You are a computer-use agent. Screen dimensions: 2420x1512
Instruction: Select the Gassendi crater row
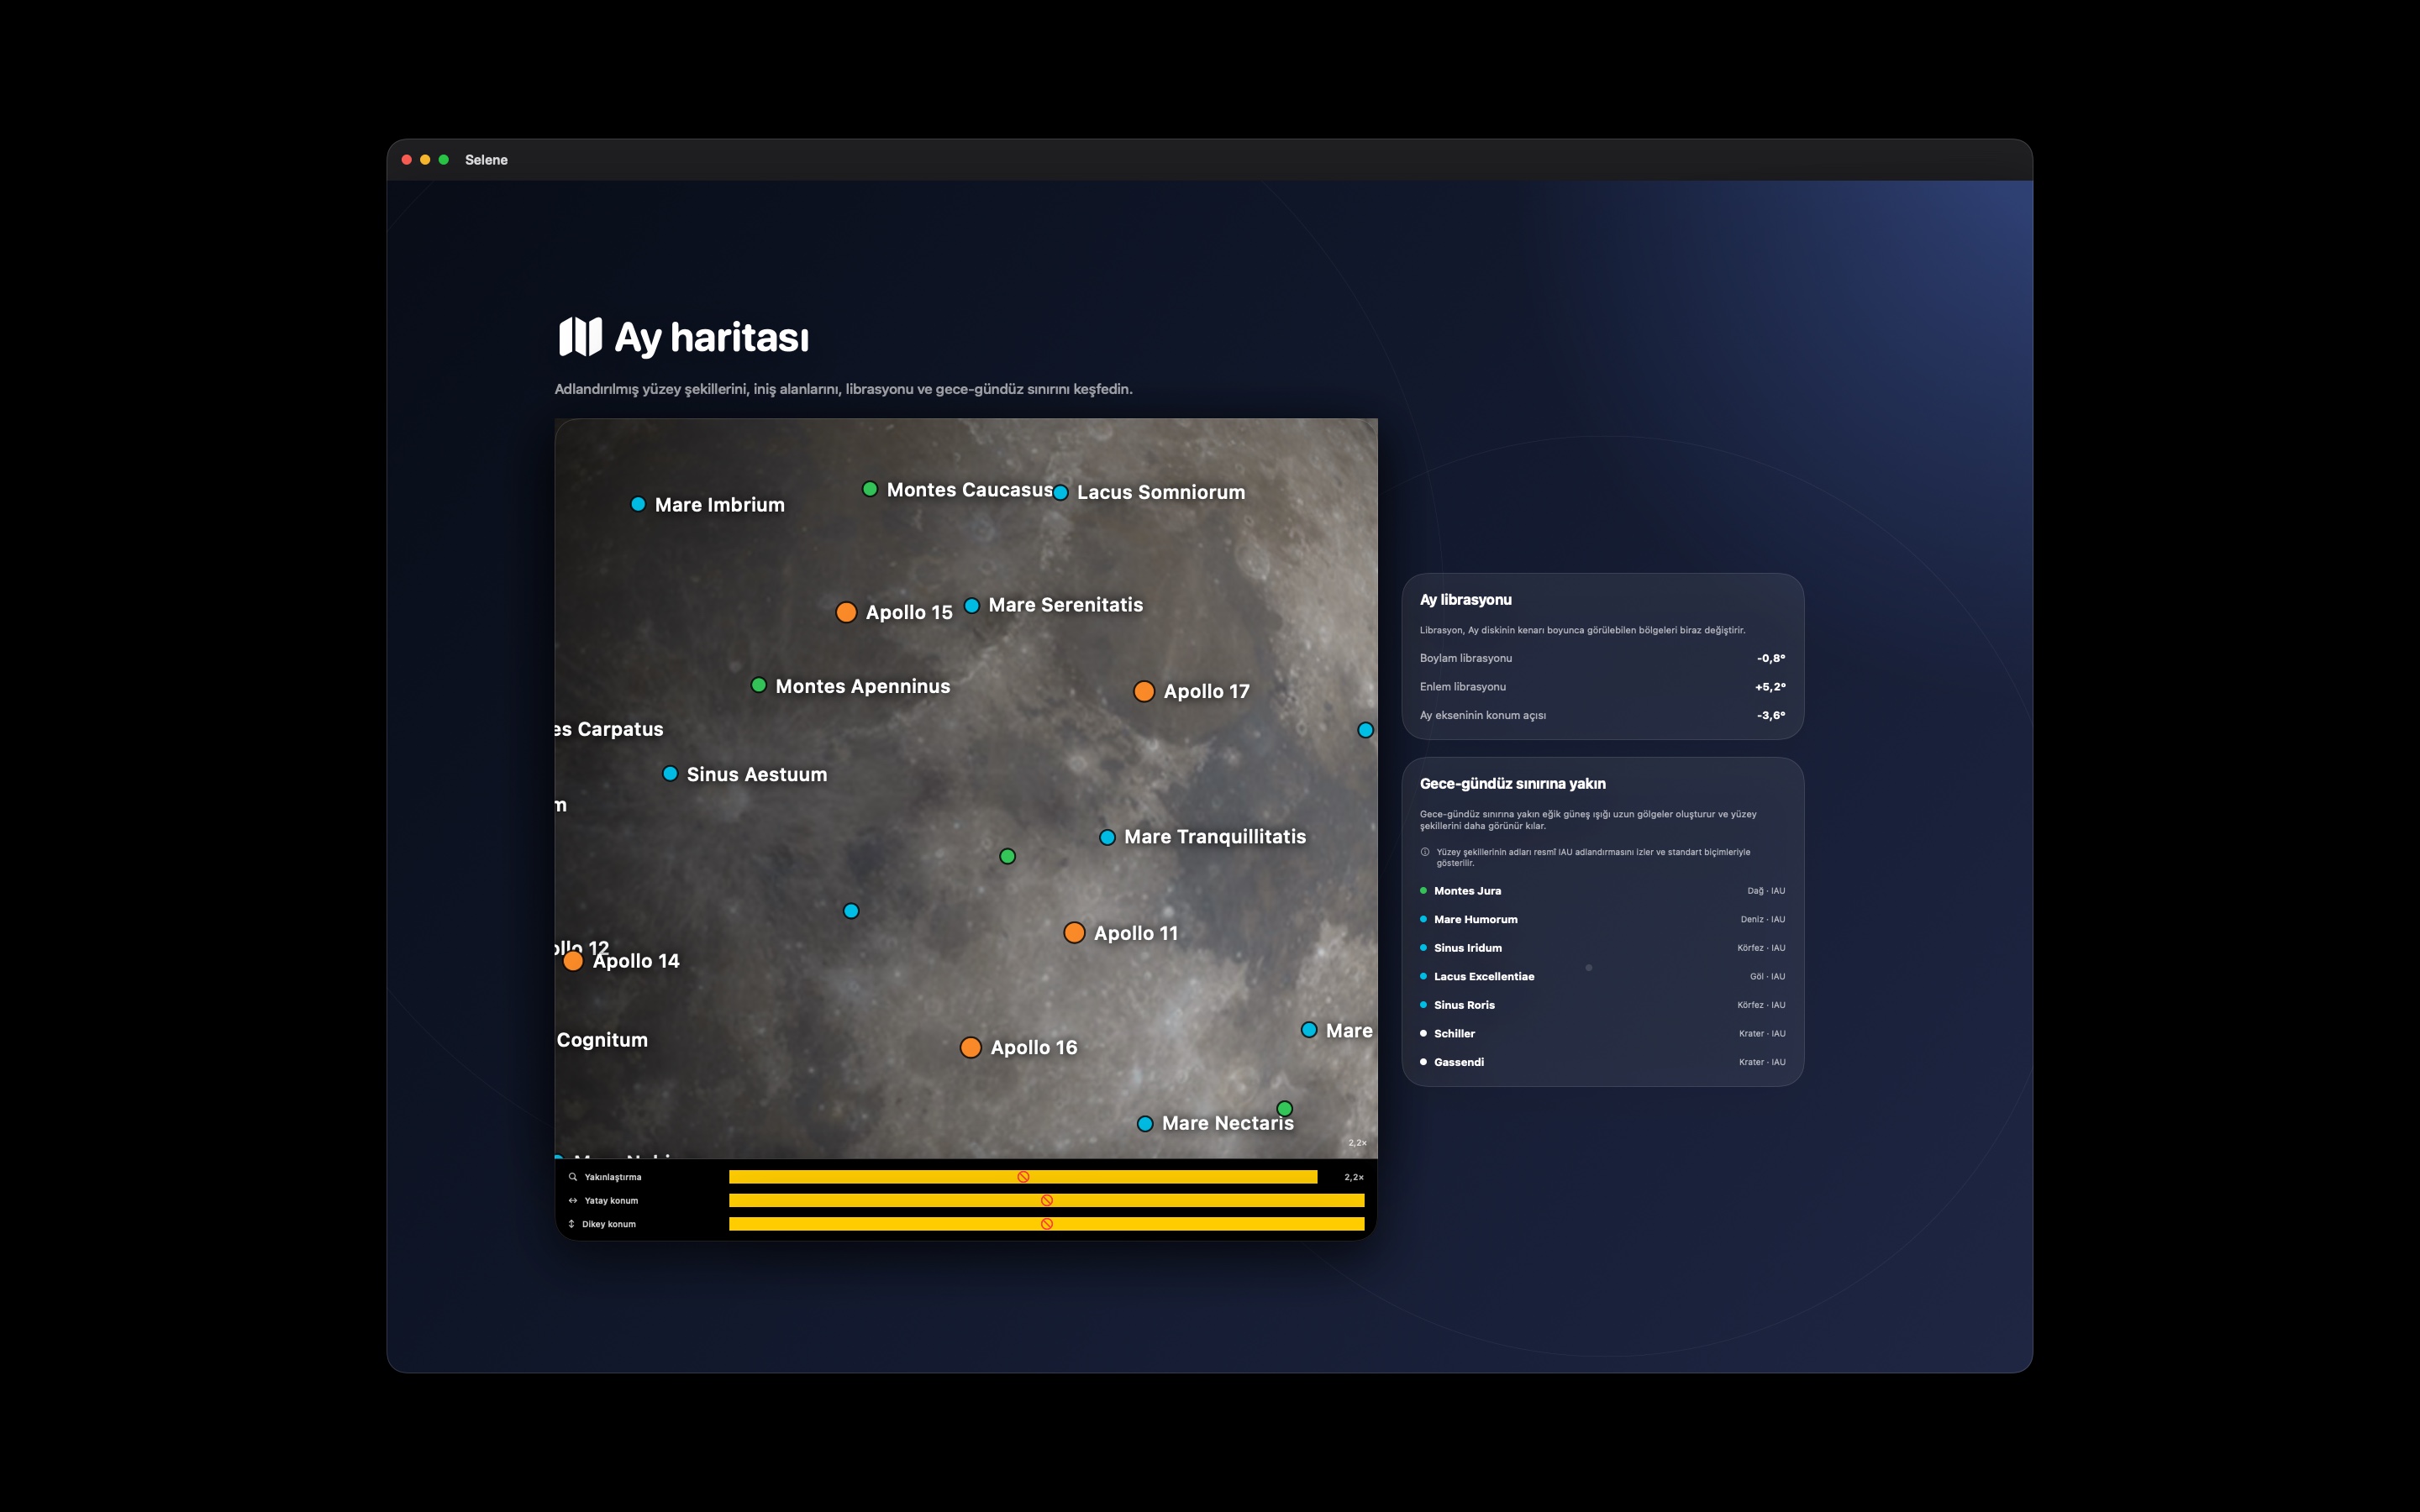coord(1602,1062)
